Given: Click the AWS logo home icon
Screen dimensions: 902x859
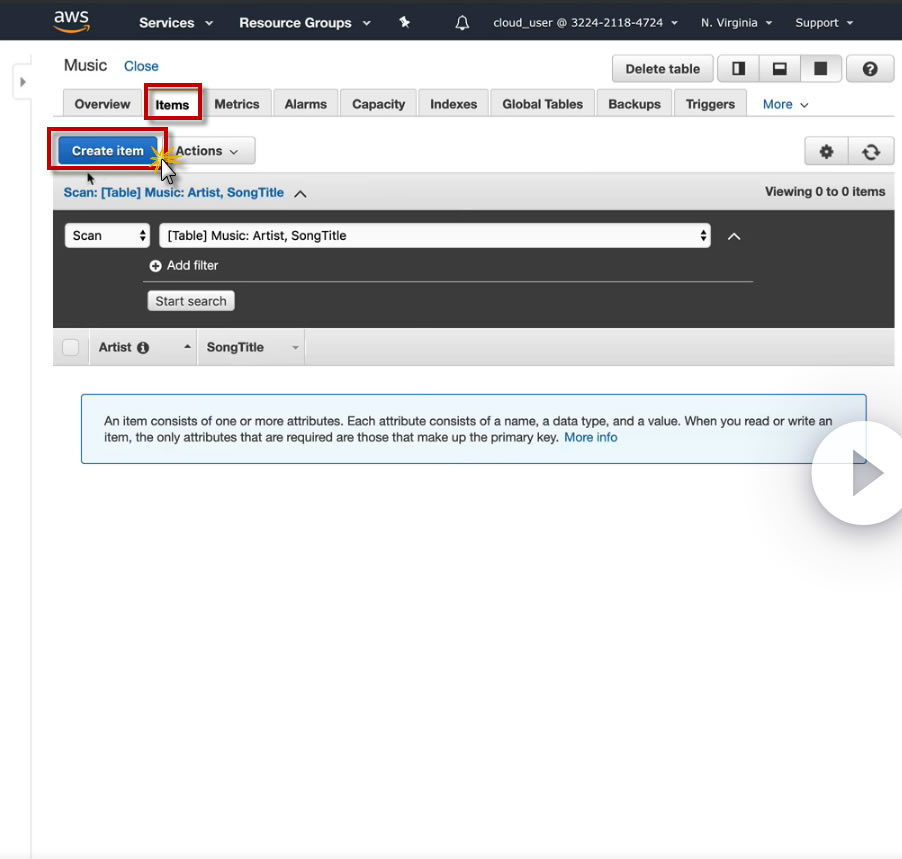Looking at the screenshot, I should click(71, 21).
